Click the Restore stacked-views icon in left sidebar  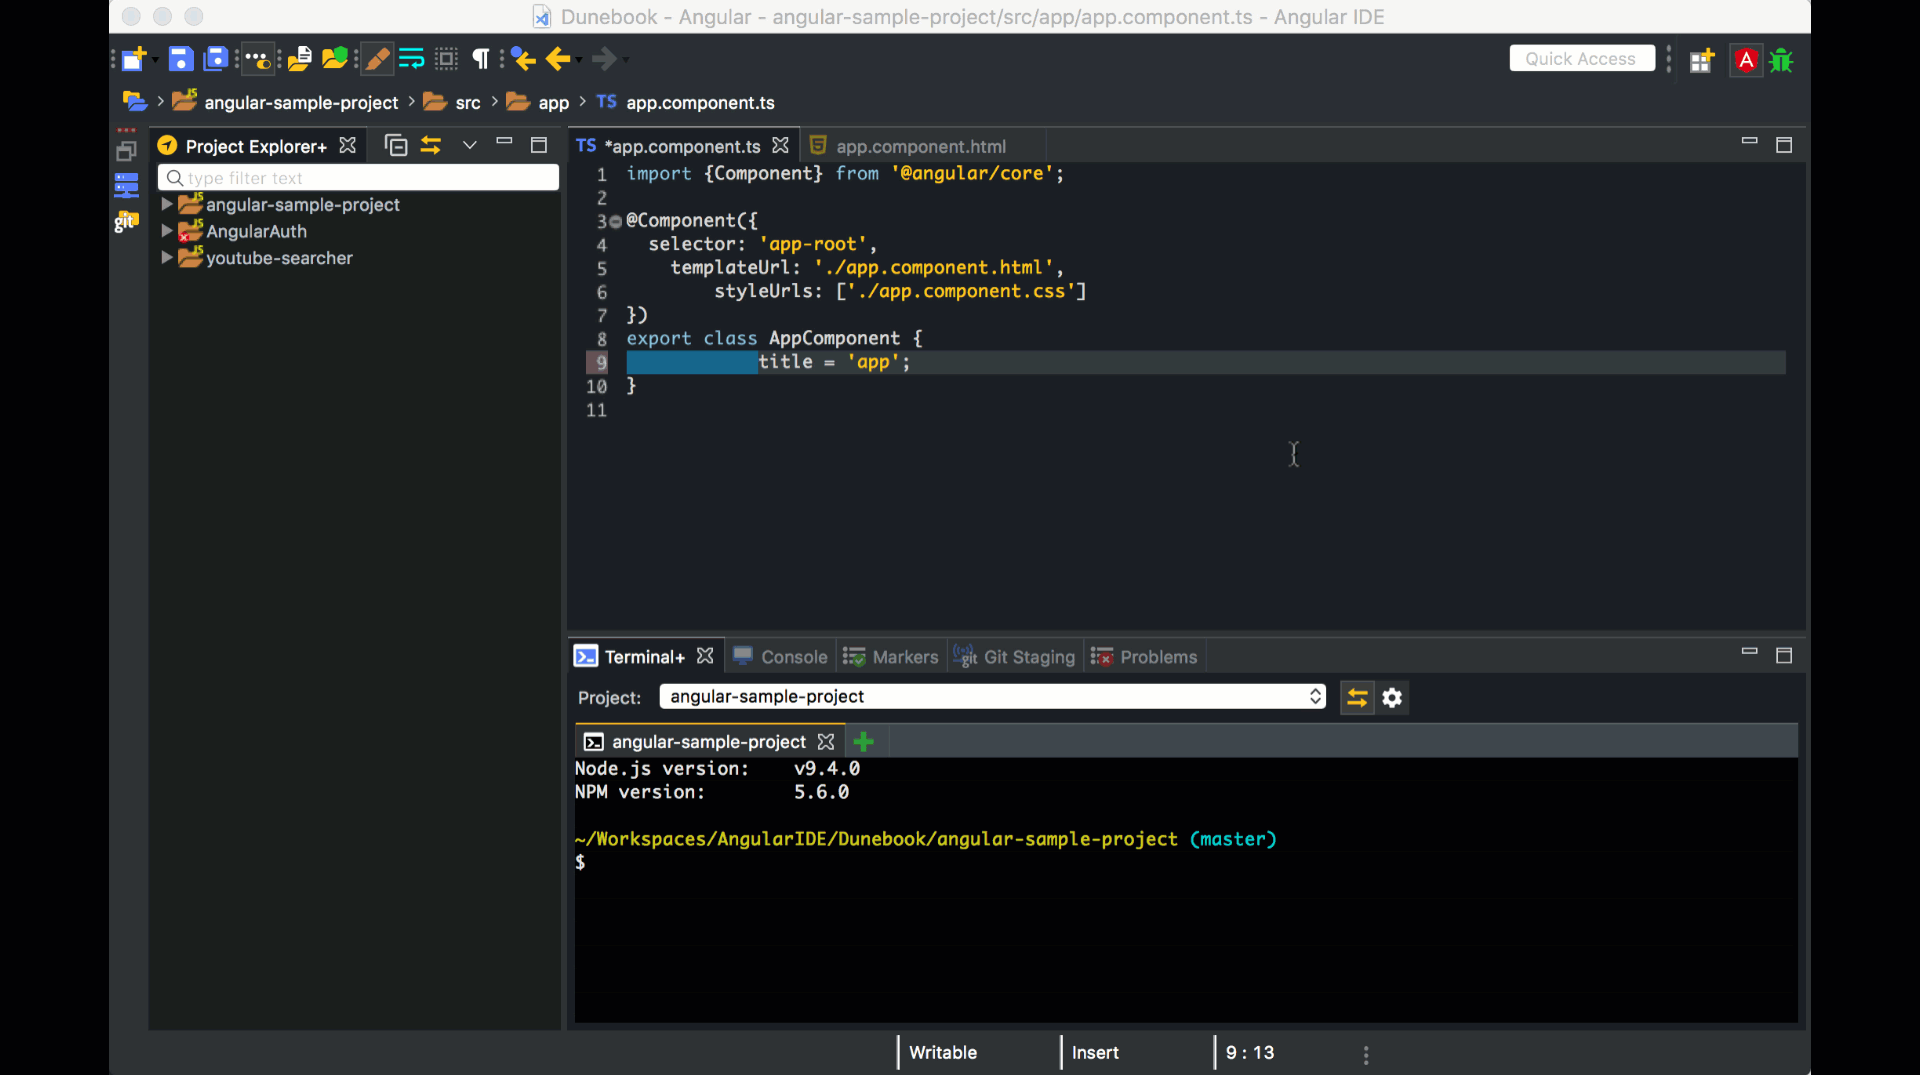click(126, 152)
